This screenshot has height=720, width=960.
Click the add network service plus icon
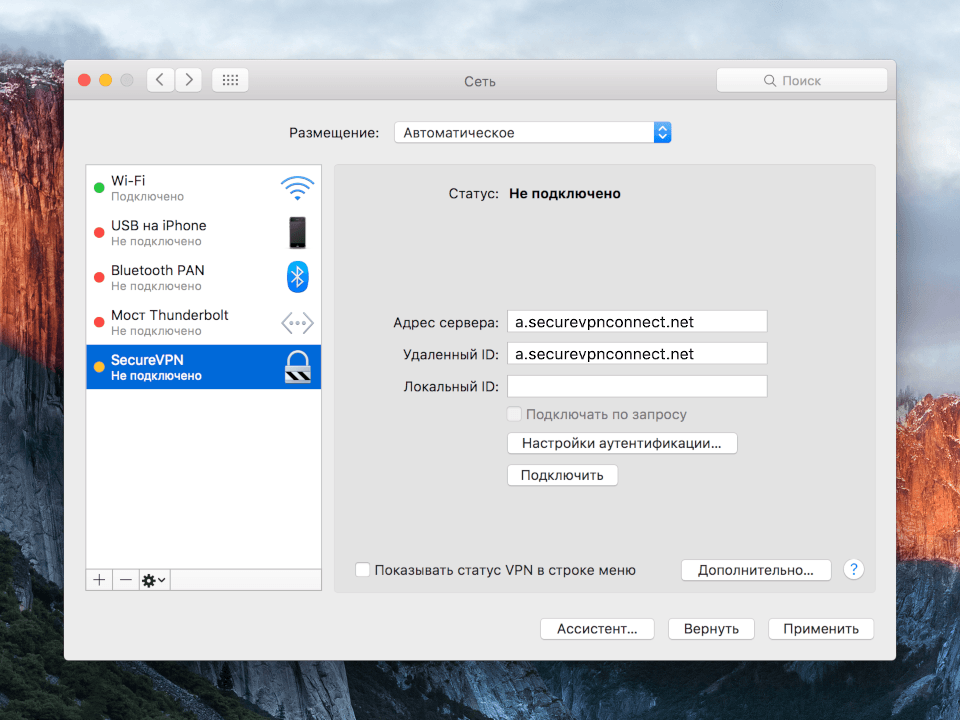coord(98,579)
